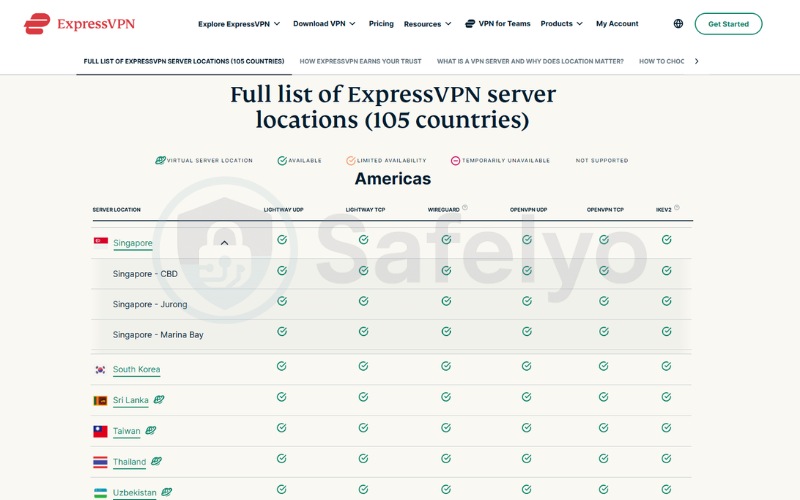Click the VPN for Teams icon
Screen dimensions: 800x500
pos(470,23)
